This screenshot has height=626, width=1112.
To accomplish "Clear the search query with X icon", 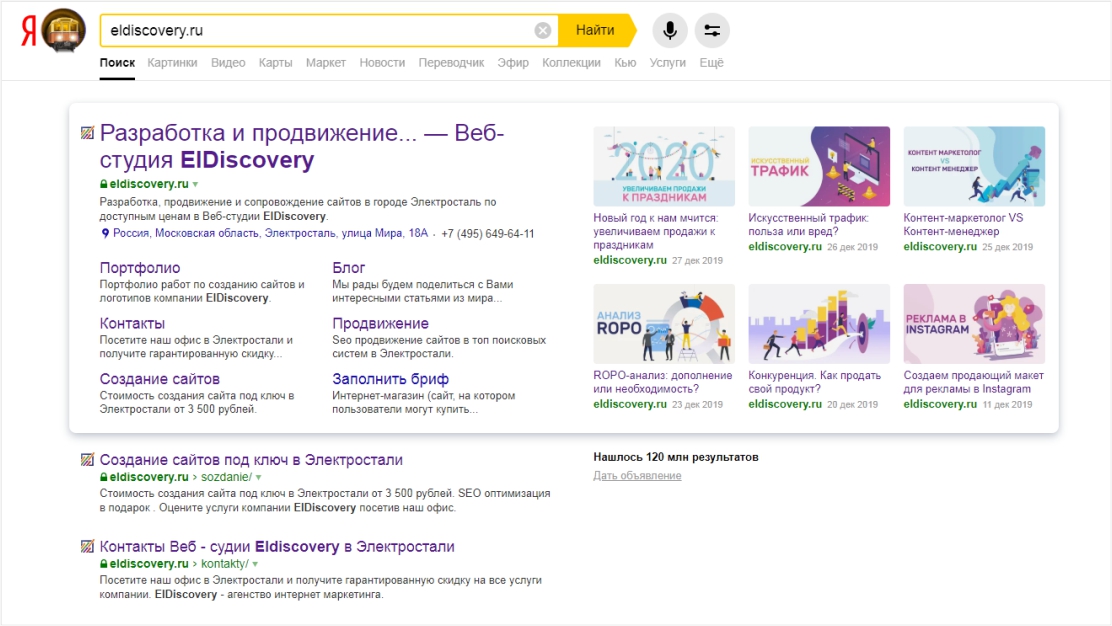I will (543, 30).
